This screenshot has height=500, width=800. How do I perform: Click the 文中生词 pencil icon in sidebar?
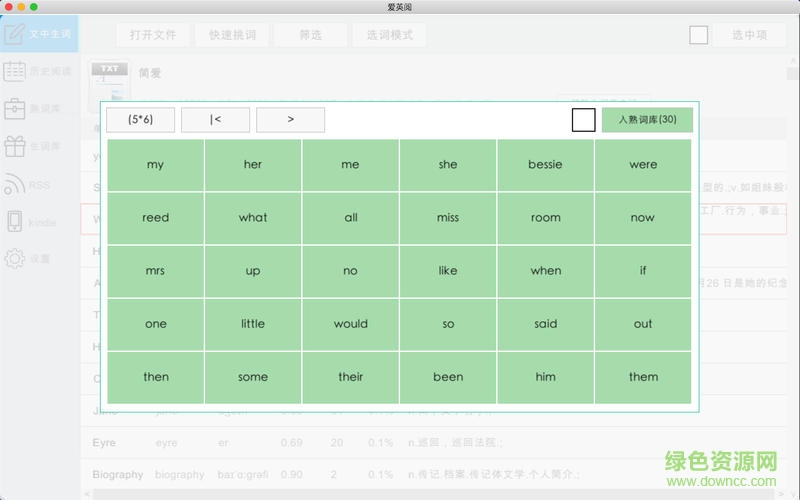[14, 34]
